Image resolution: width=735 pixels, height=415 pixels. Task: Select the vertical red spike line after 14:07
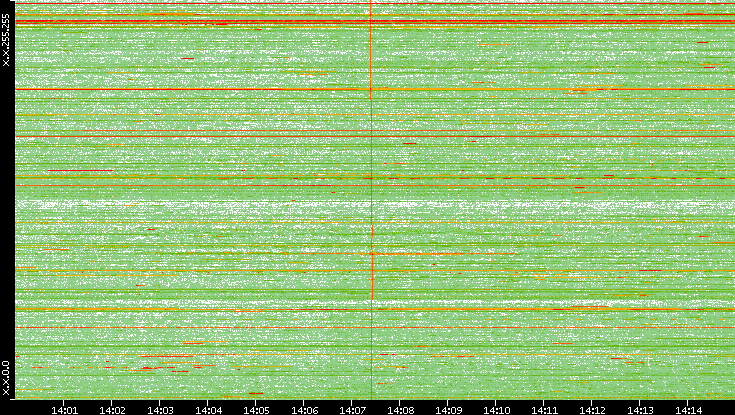point(371,200)
